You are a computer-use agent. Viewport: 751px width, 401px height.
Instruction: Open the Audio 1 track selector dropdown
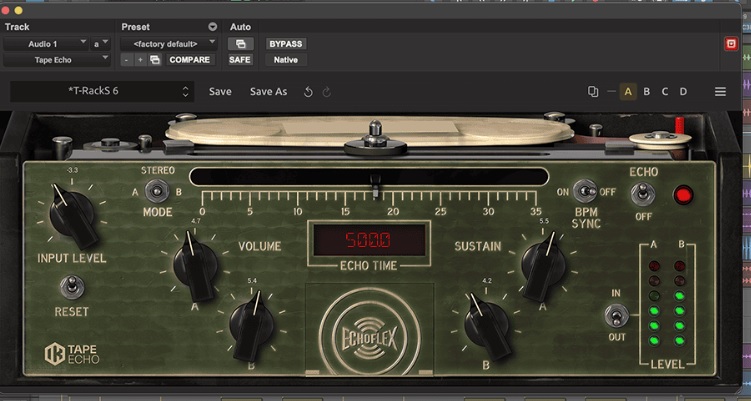click(x=46, y=44)
